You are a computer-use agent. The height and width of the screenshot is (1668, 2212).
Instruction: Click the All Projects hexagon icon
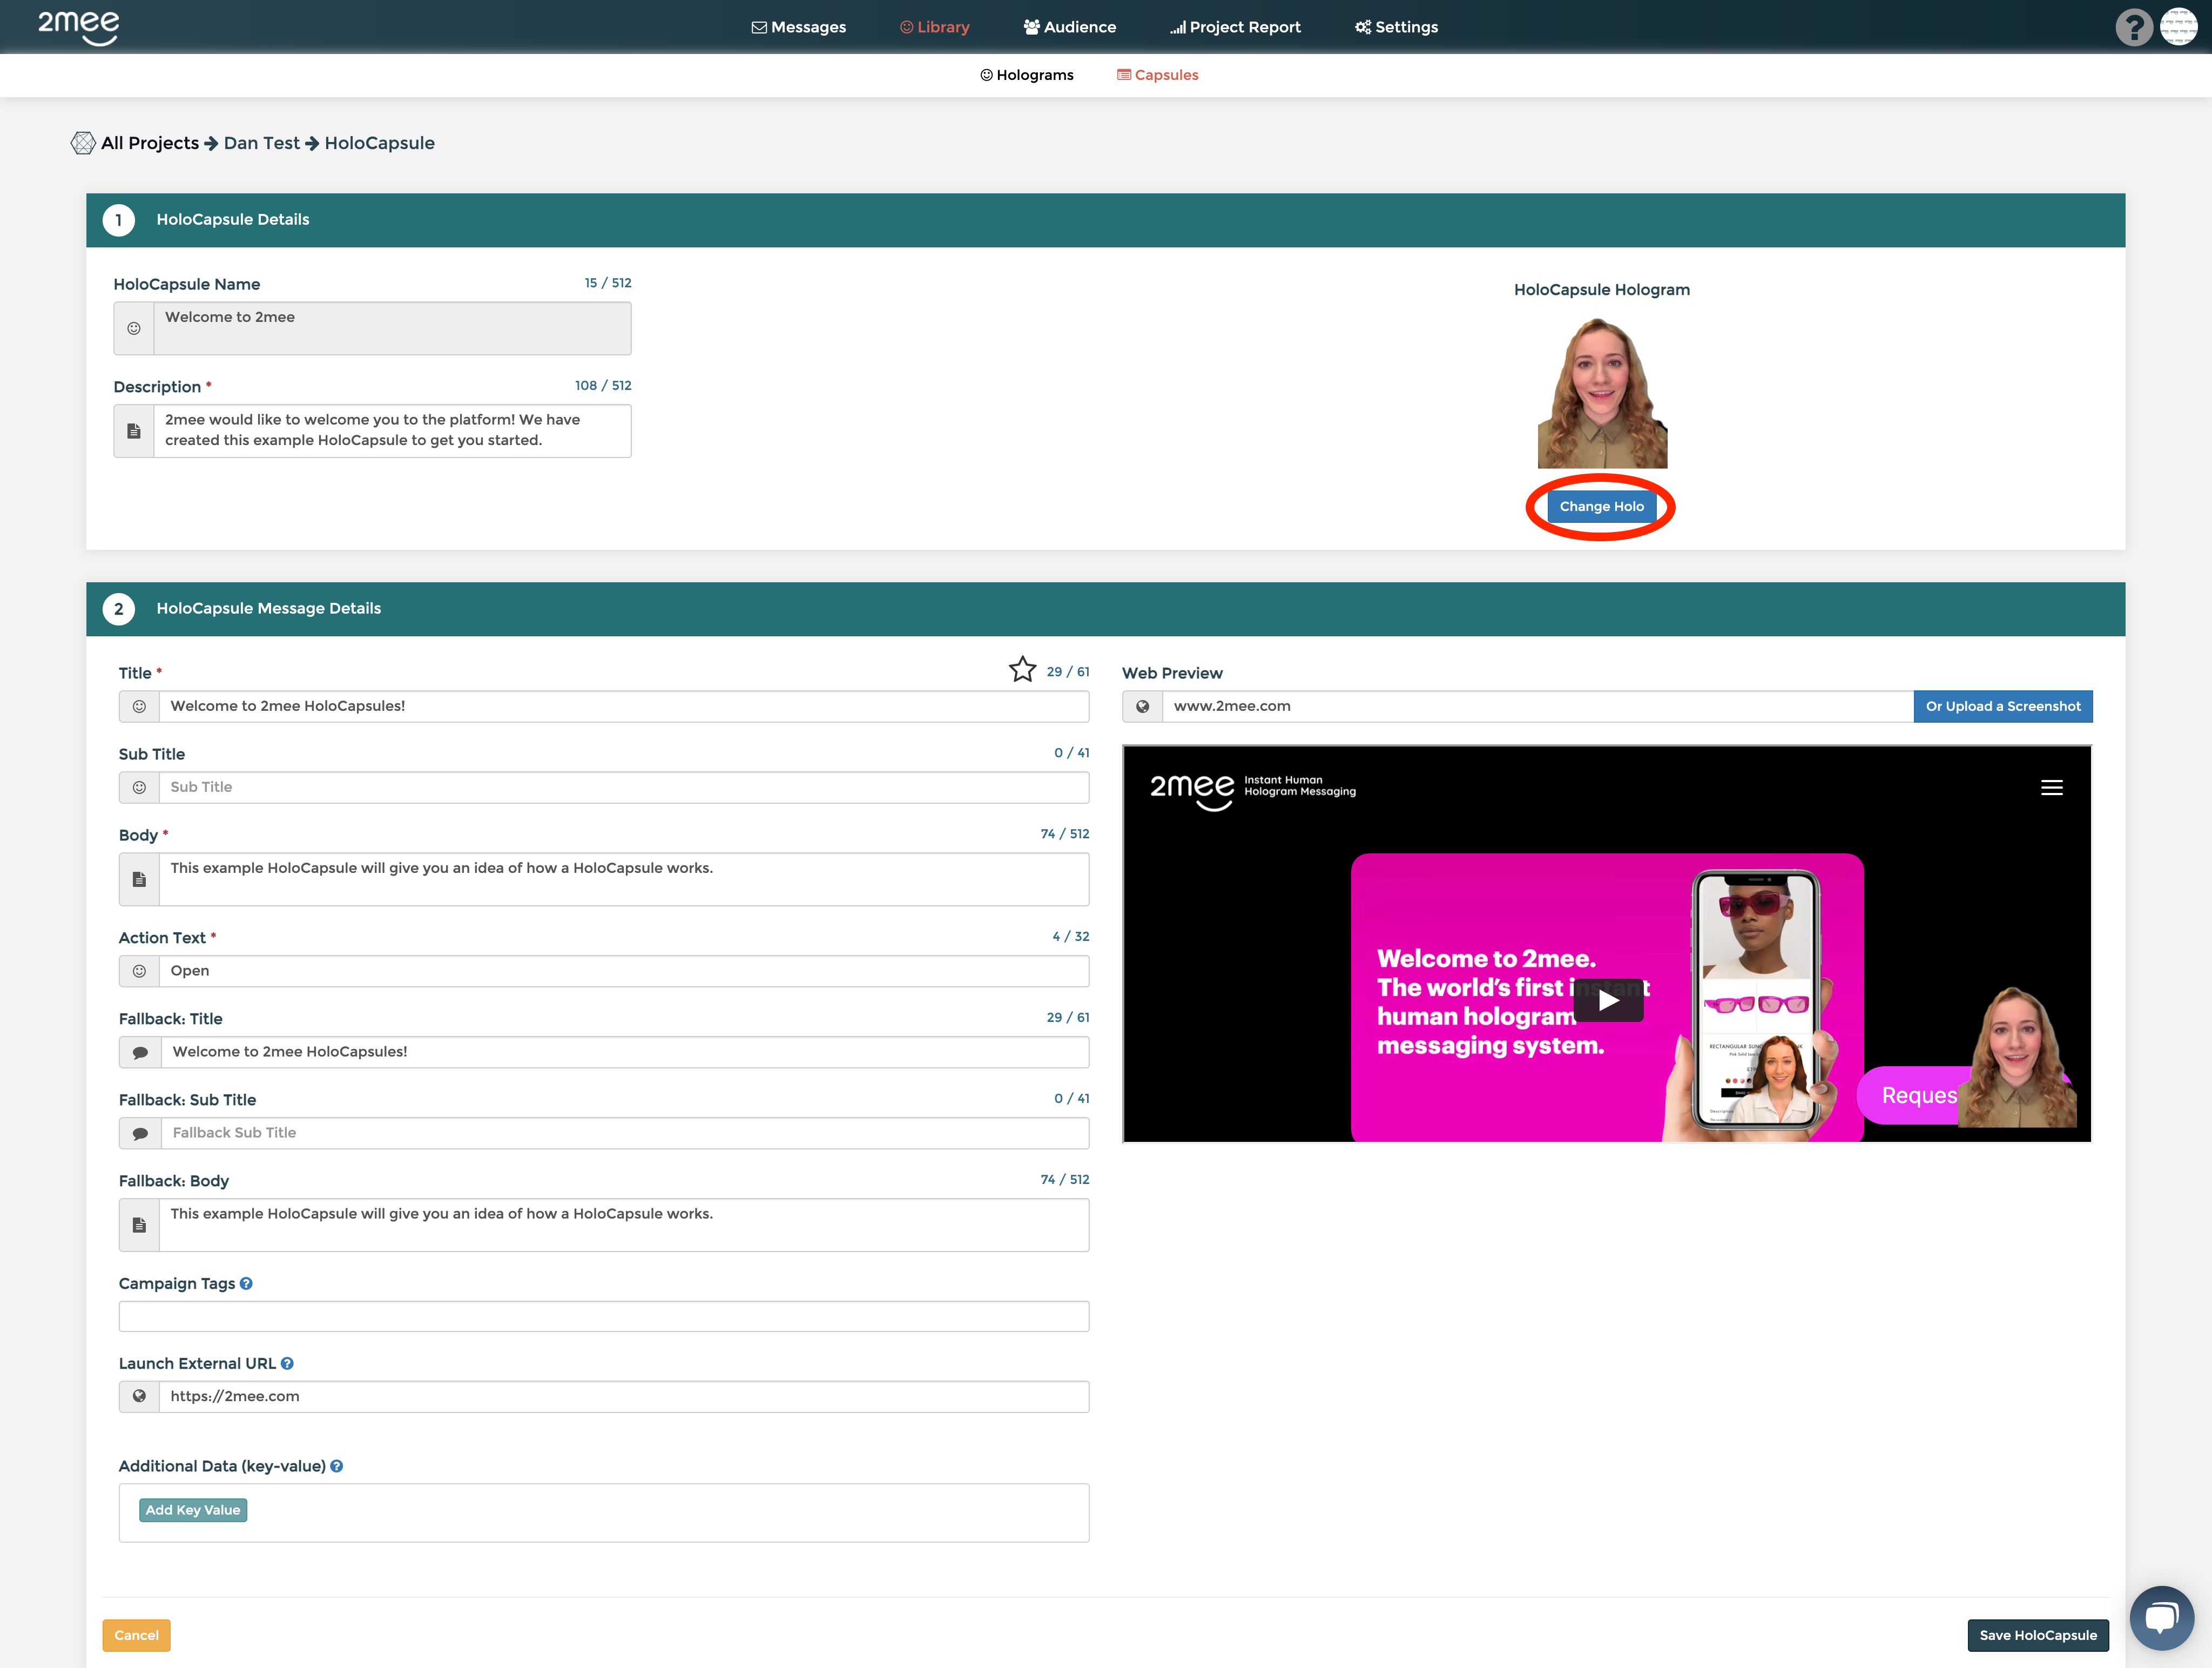83,143
